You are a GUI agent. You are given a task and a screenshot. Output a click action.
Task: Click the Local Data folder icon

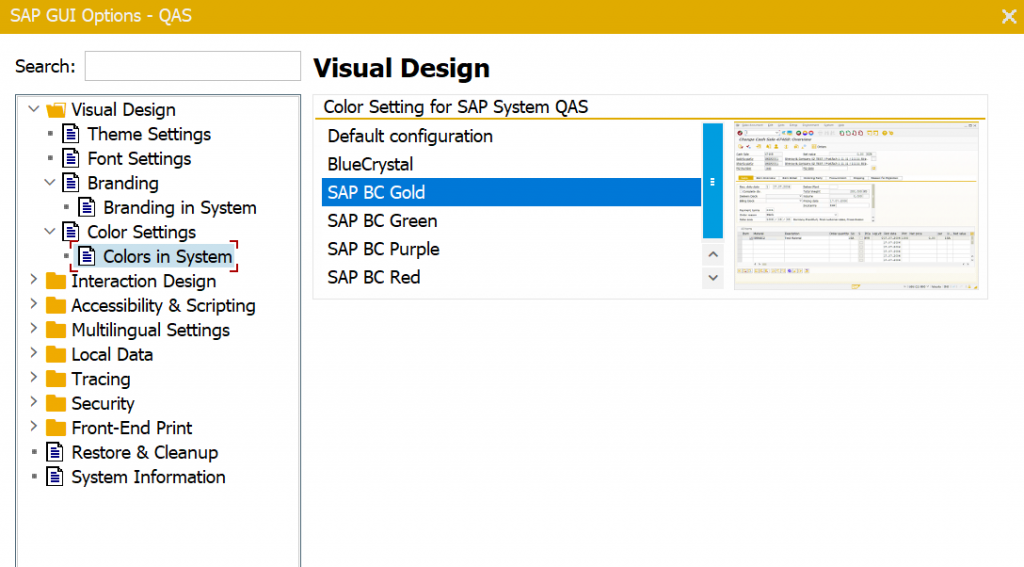(56, 354)
